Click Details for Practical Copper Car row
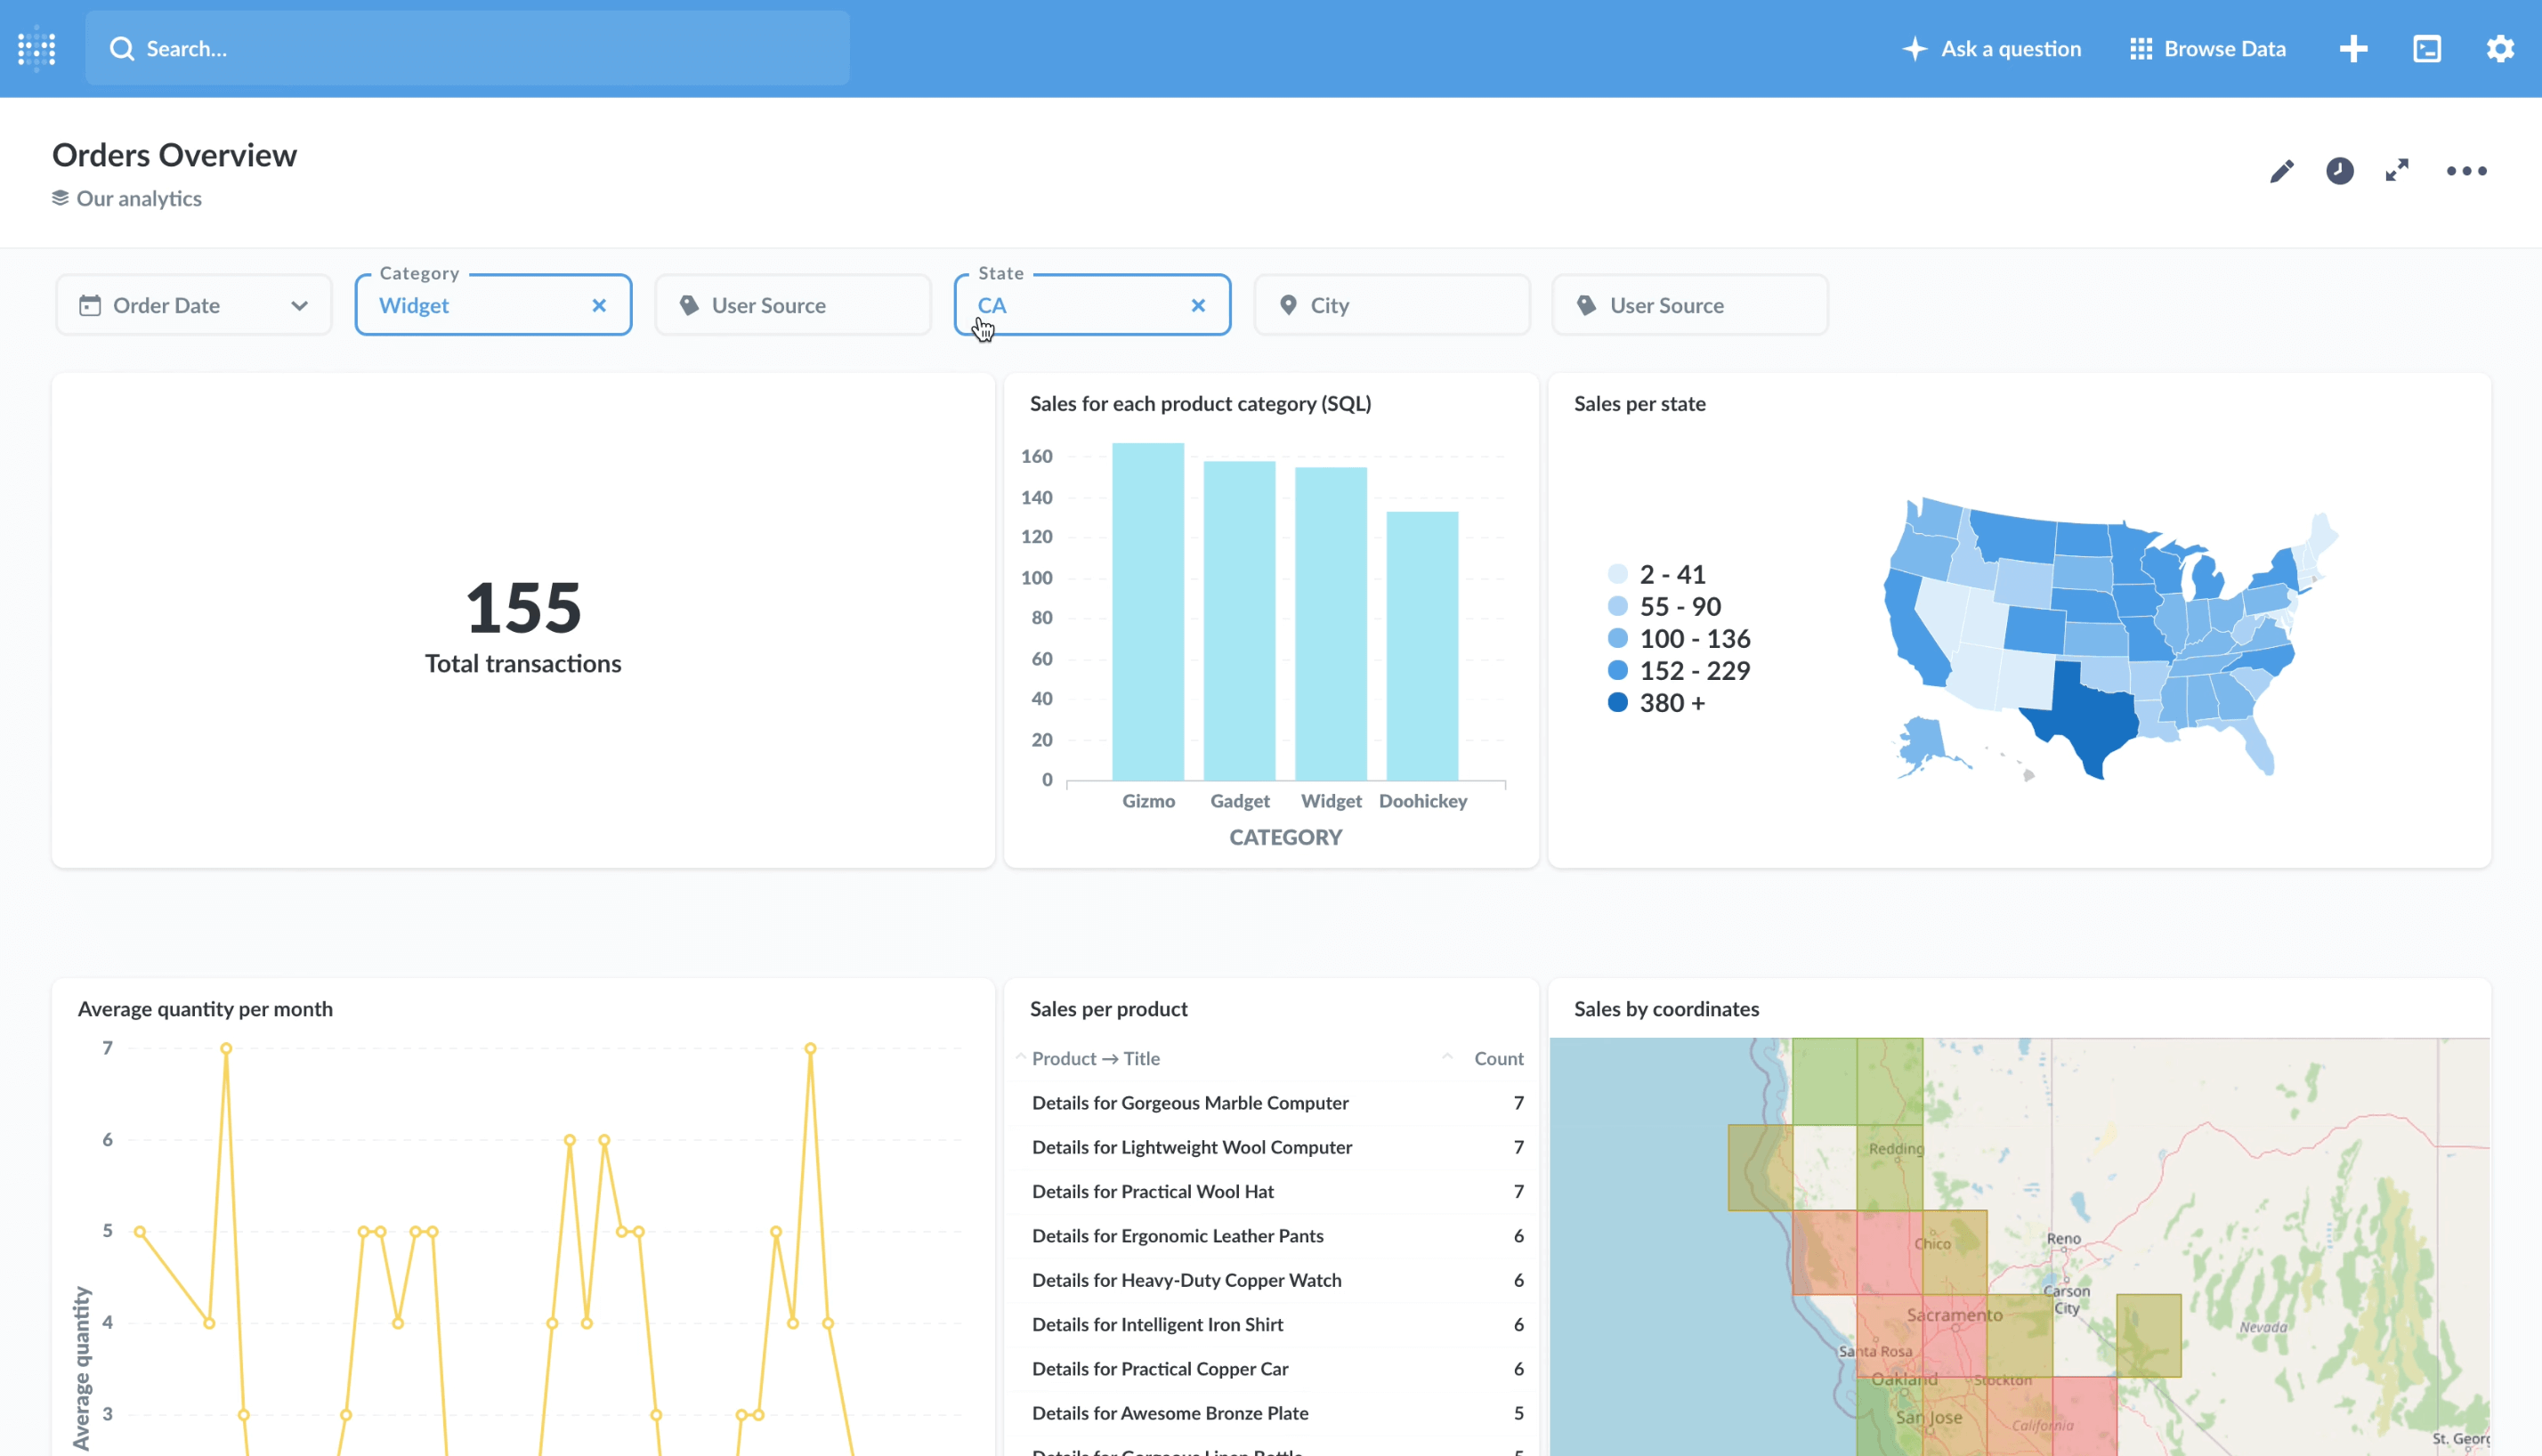 (x=1270, y=1368)
